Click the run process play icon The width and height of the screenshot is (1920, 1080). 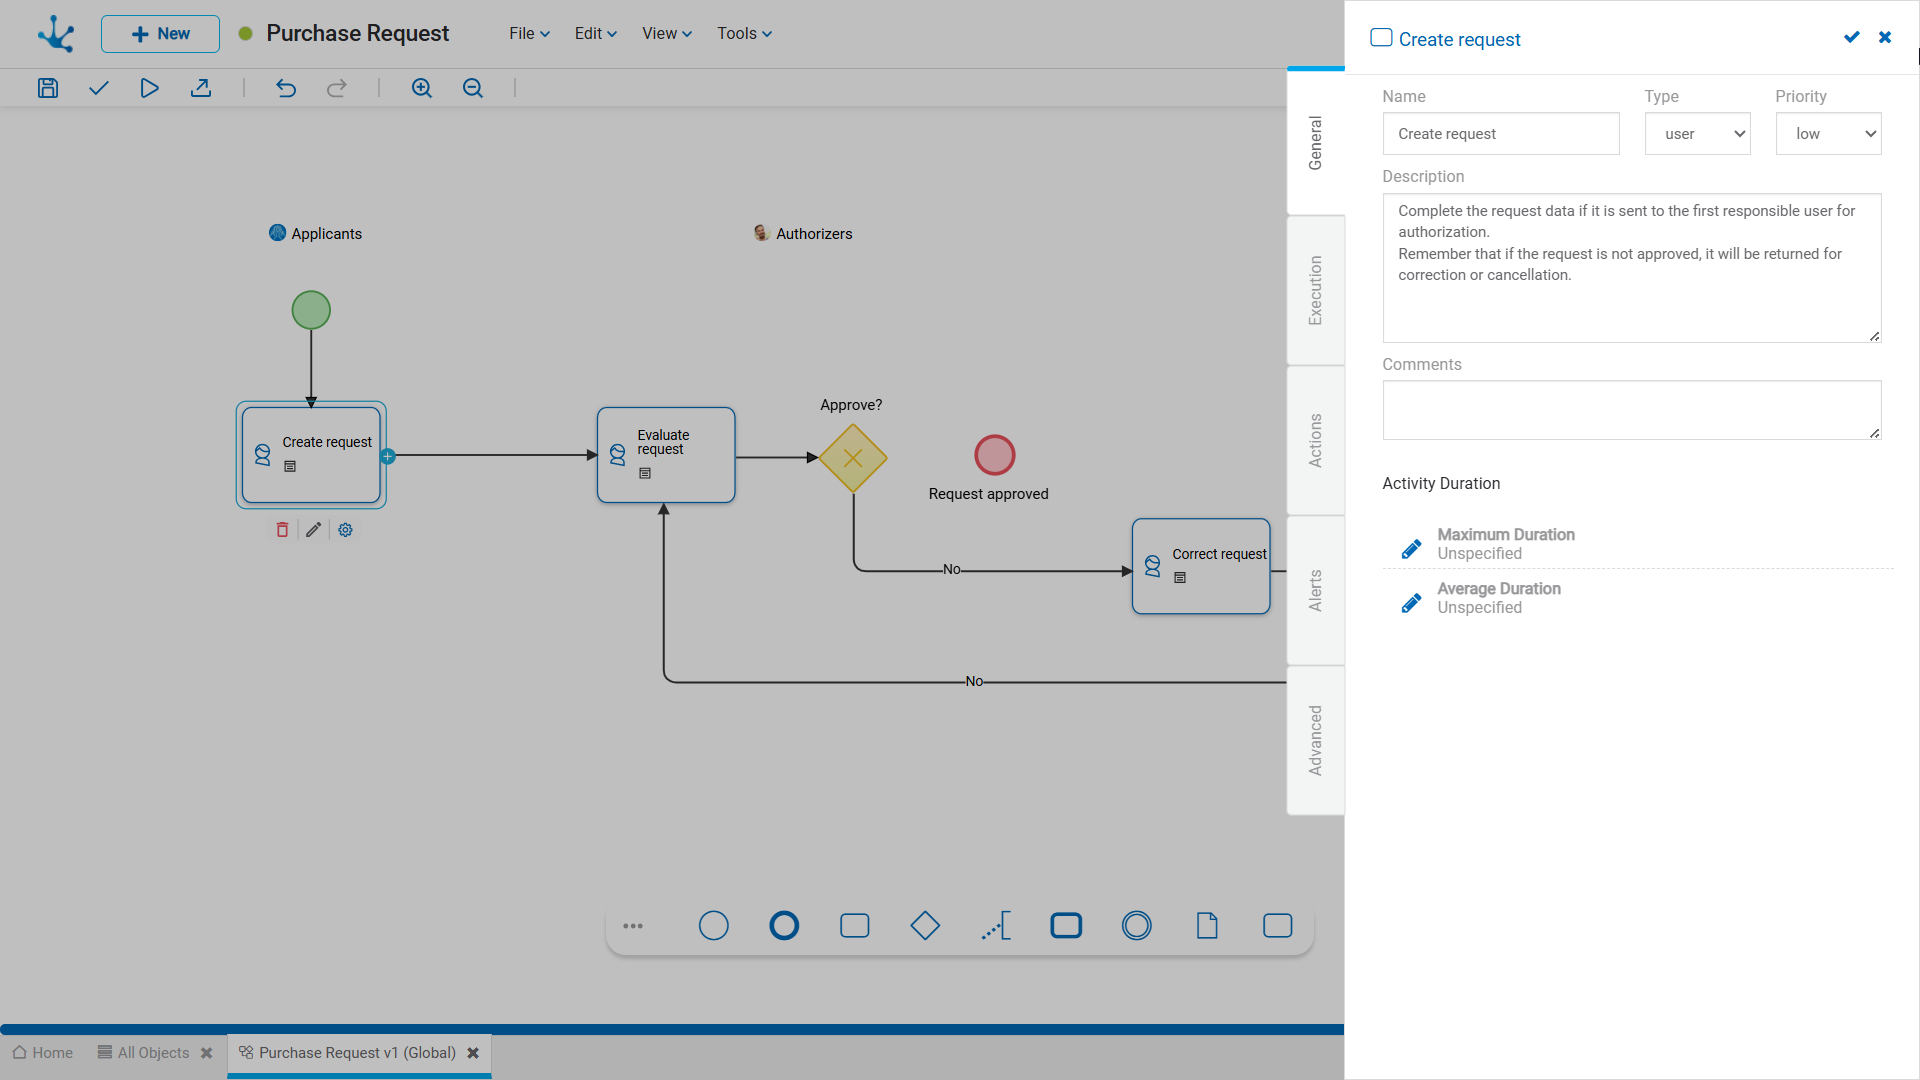coord(149,88)
